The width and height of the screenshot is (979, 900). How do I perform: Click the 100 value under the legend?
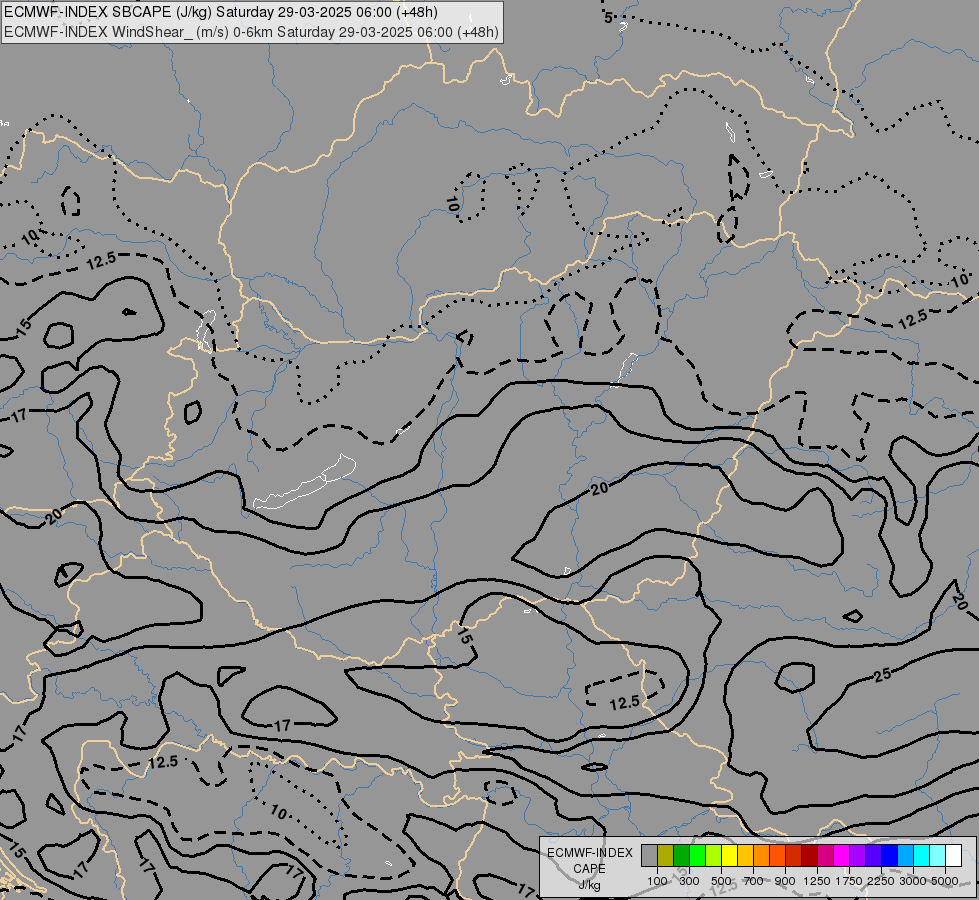(657, 881)
